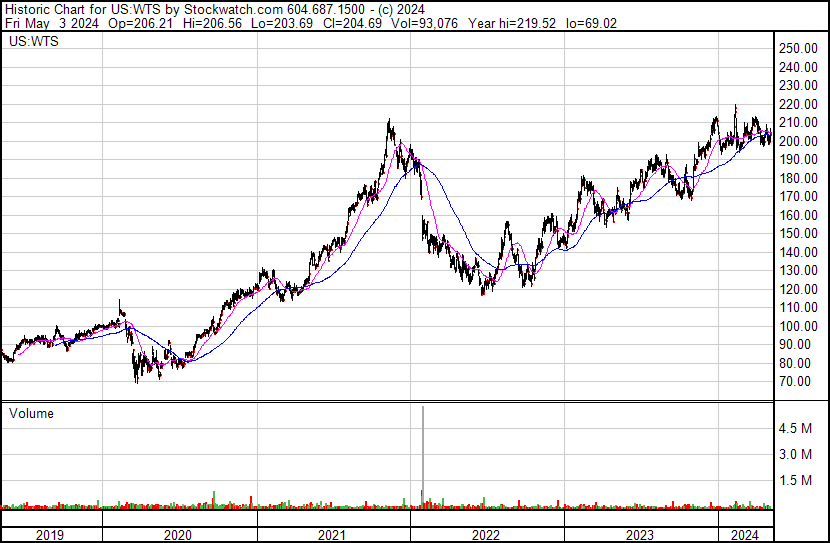
Task: Click the 4.5 M volume axis label
Action: 795,428
